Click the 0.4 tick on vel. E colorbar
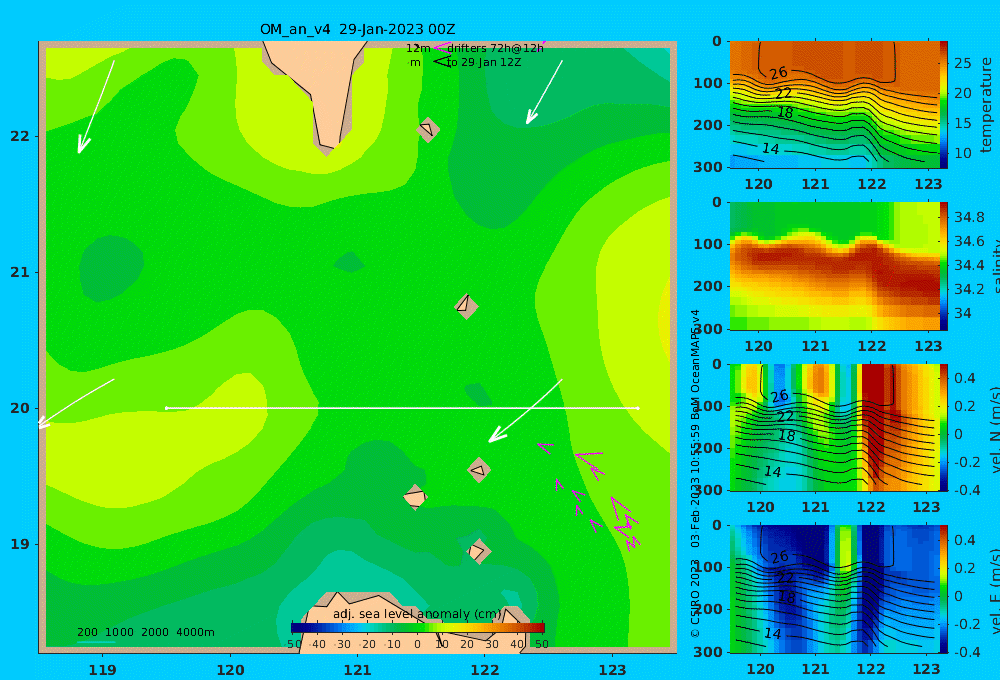Screen dimensions: 1000x680 (x=965, y=540)
